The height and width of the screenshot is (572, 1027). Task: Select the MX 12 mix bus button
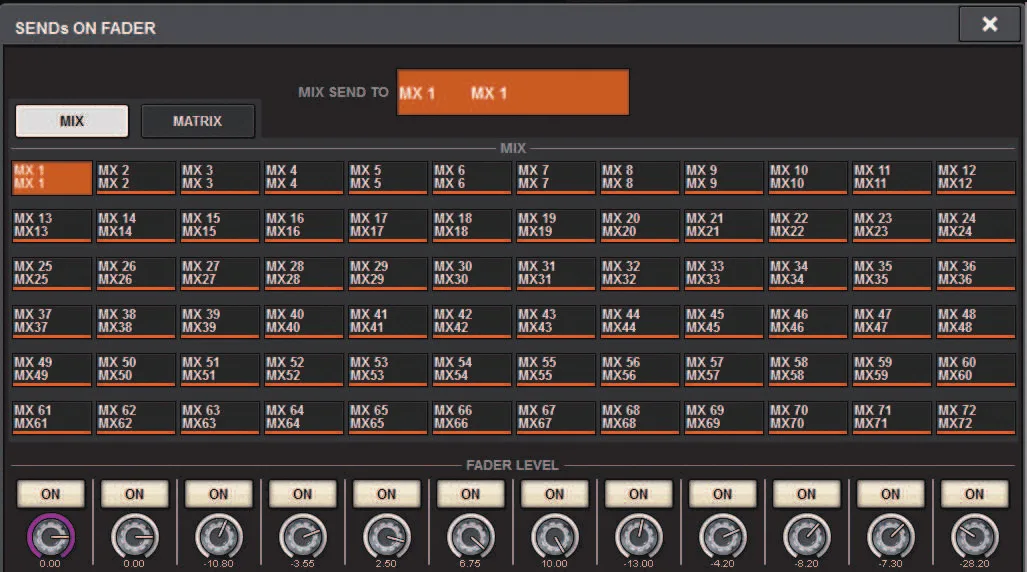click(975, 178)
